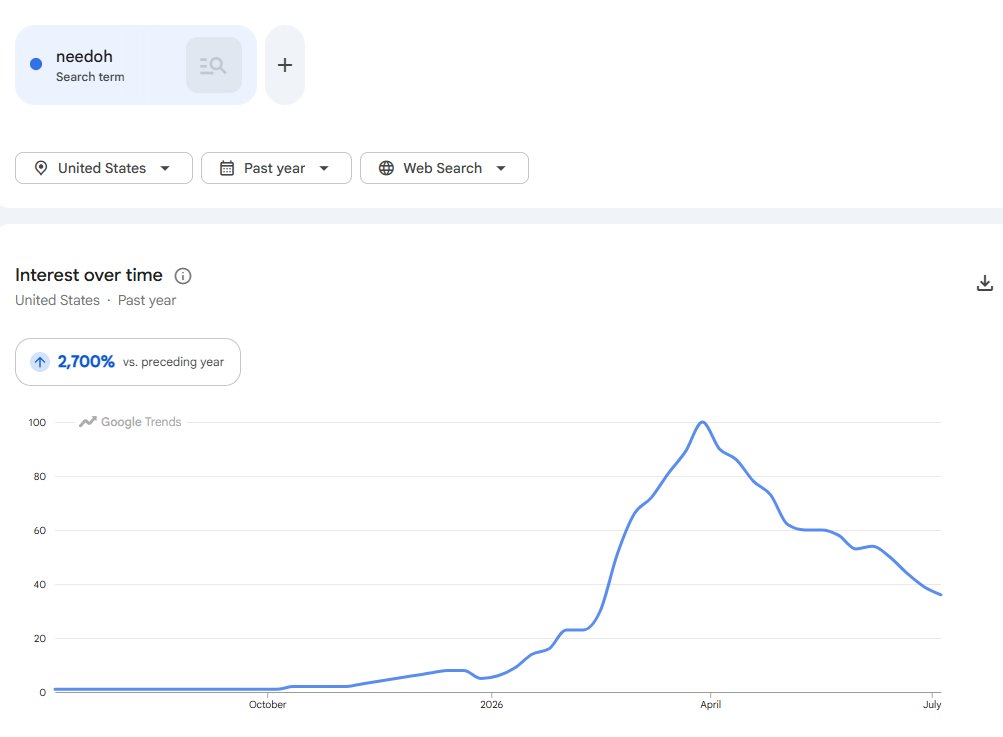
Task: Click the July axis label
Action: coord(932,704)
